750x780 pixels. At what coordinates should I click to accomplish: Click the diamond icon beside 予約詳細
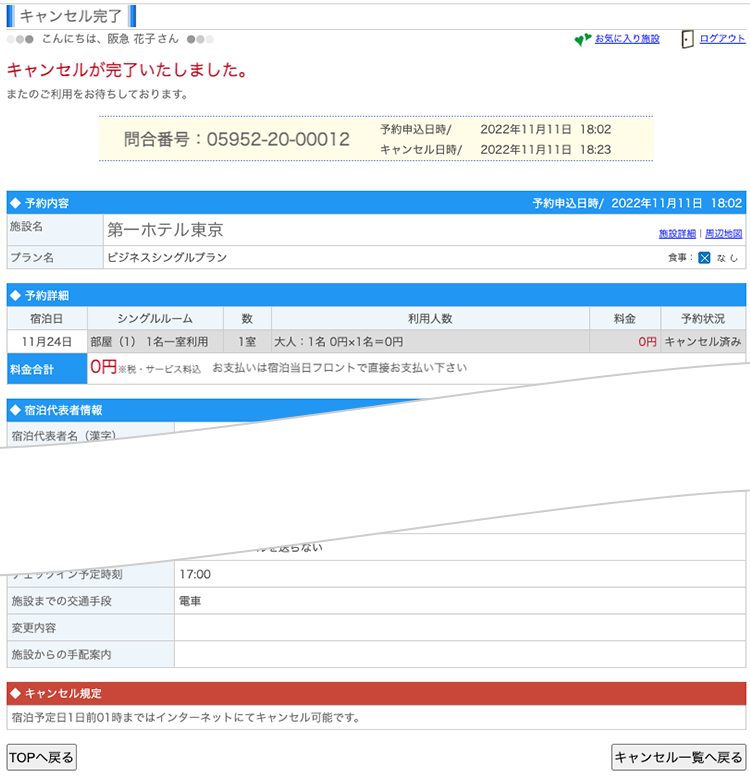pyautogui.click(x=15, y=295)
